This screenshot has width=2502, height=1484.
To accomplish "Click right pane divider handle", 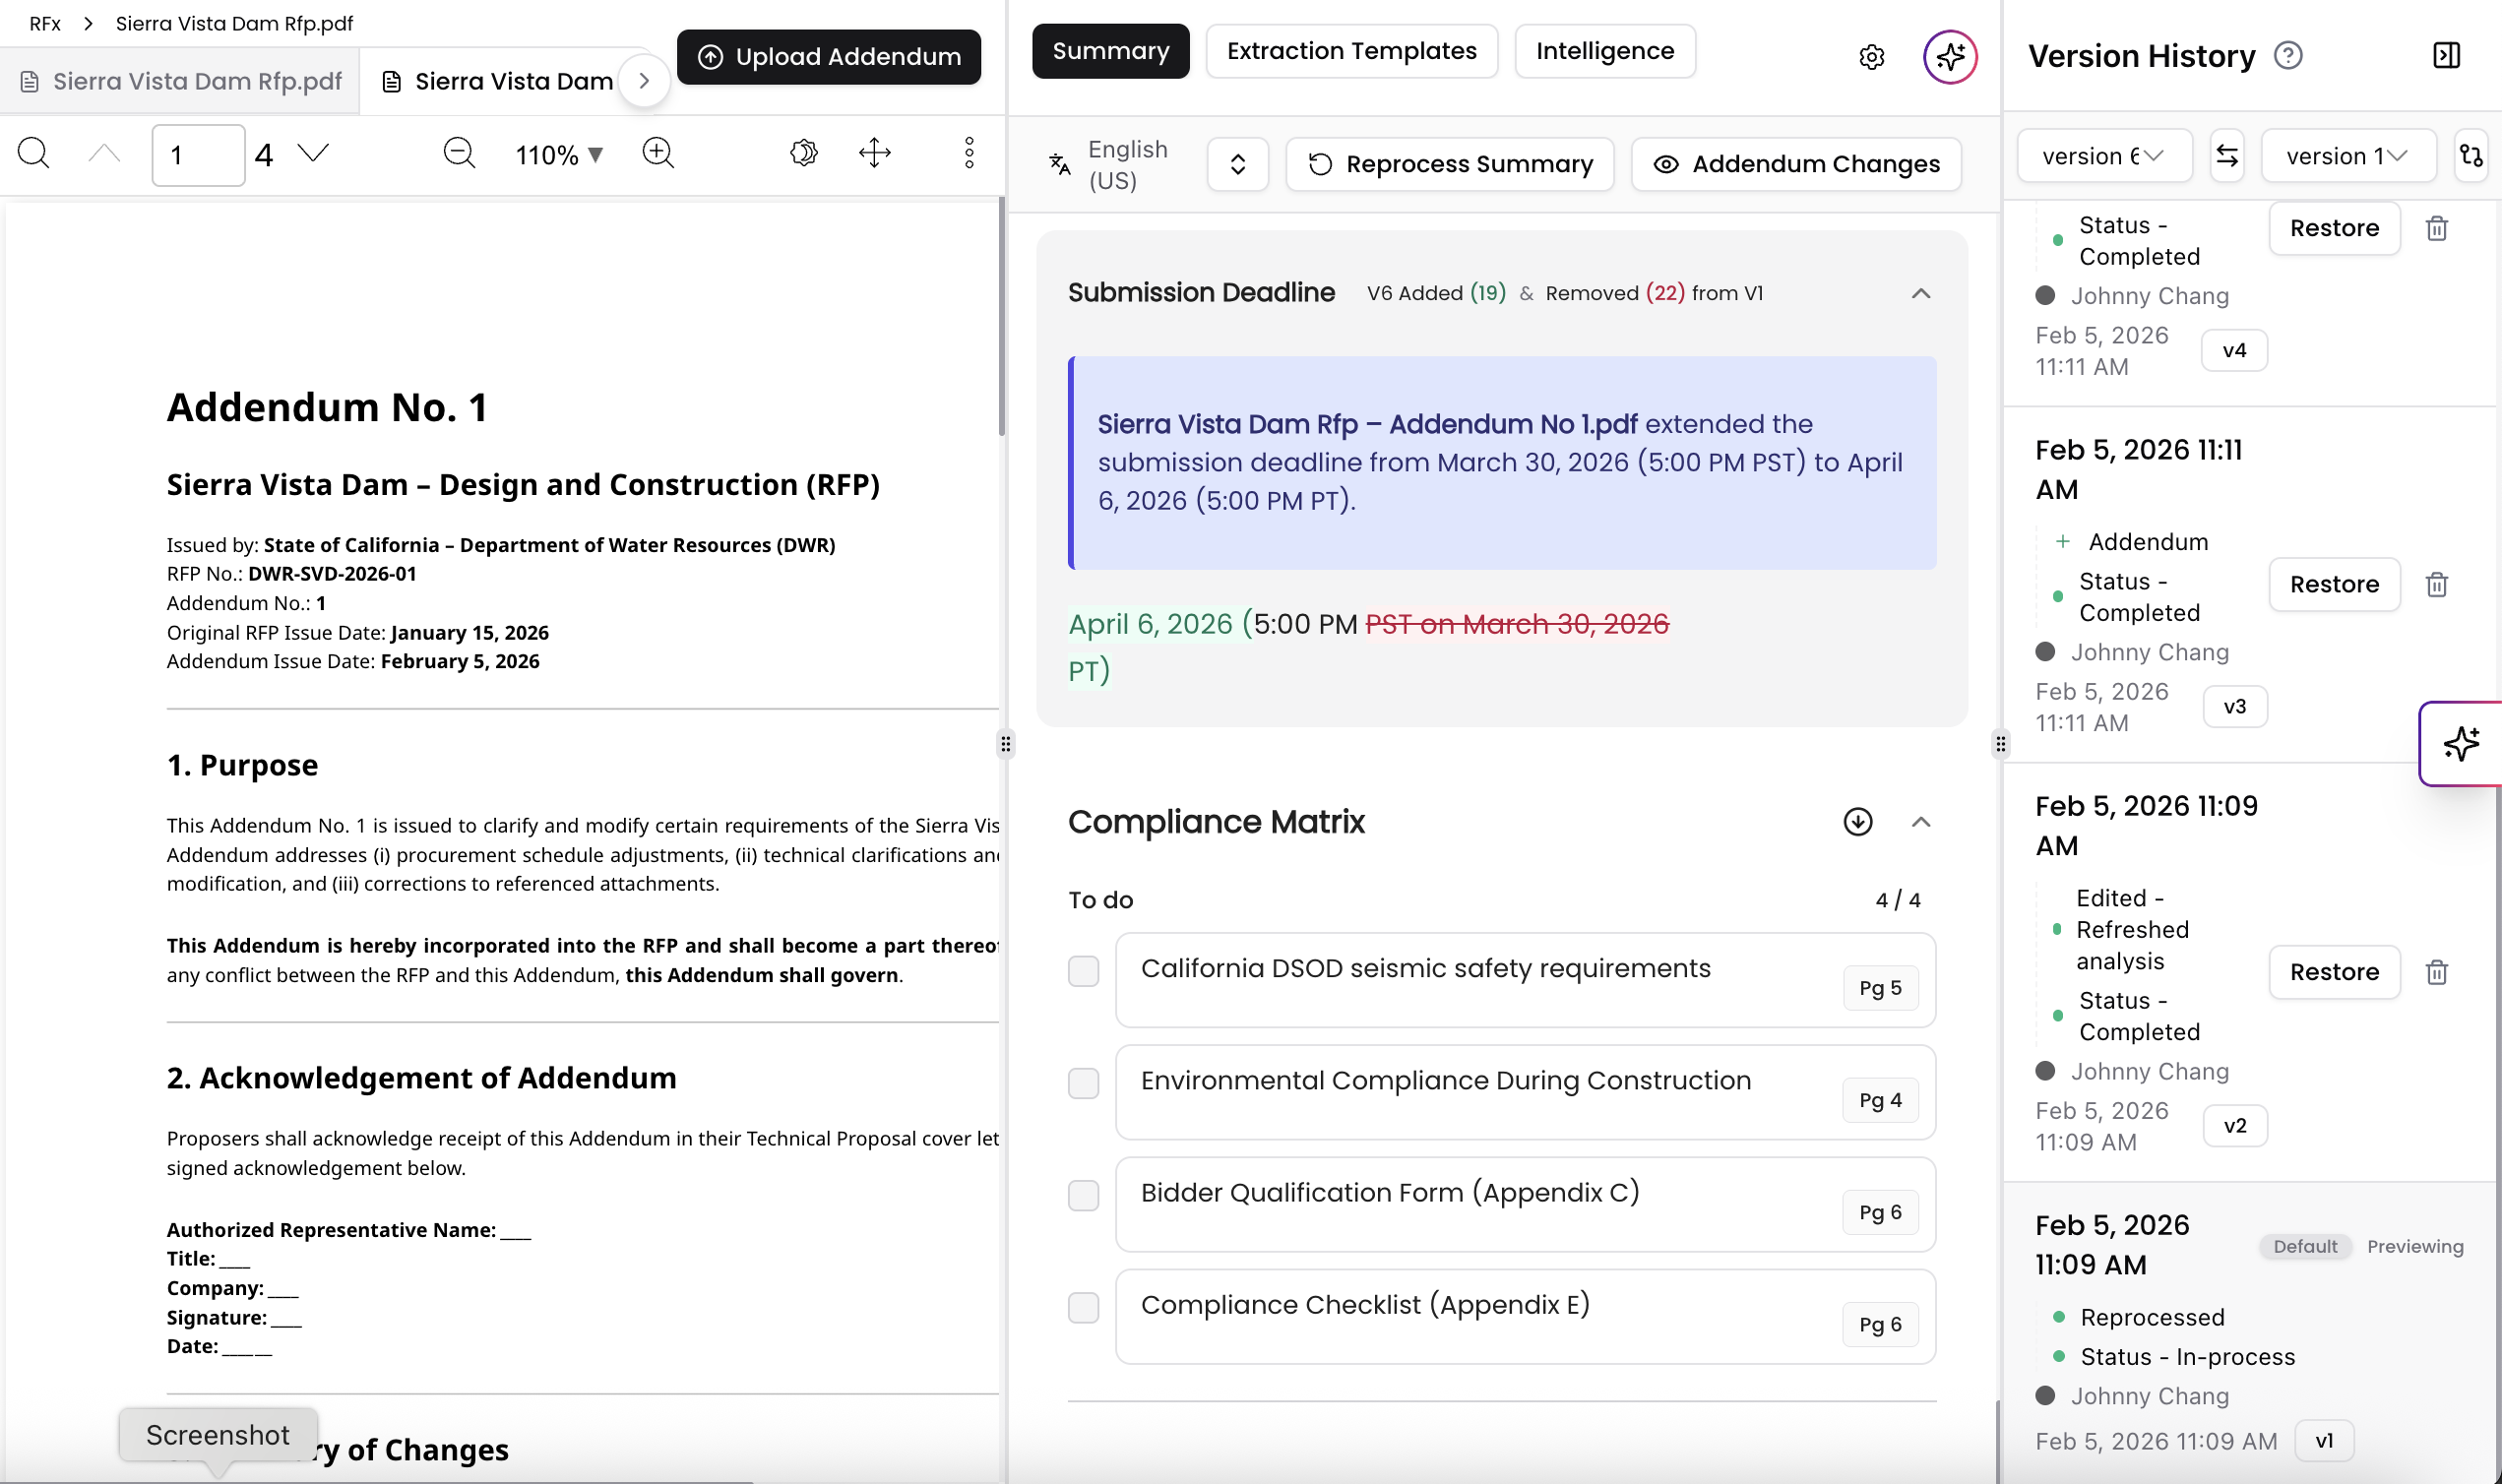I will [x=2000, y=744].
